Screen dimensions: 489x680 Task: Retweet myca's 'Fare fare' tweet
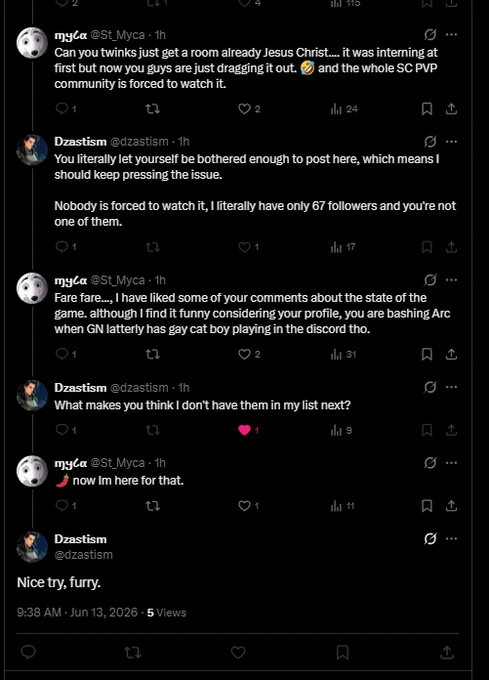(x=152, y=354)
